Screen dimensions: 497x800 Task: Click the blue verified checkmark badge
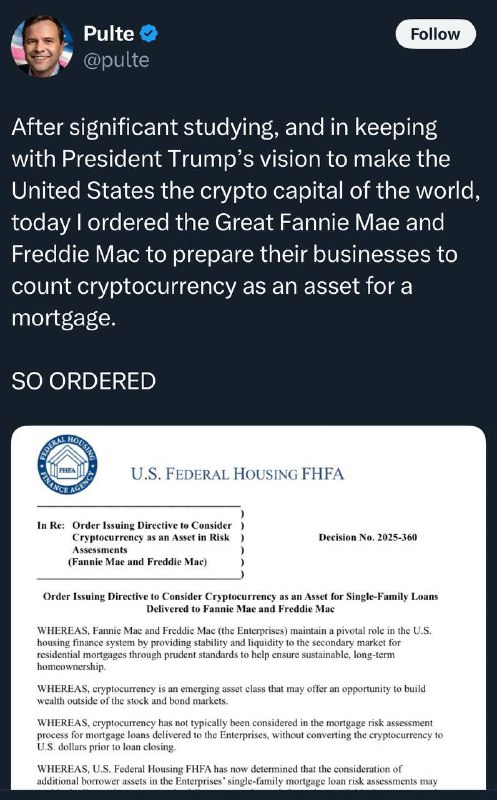[149, 34]
